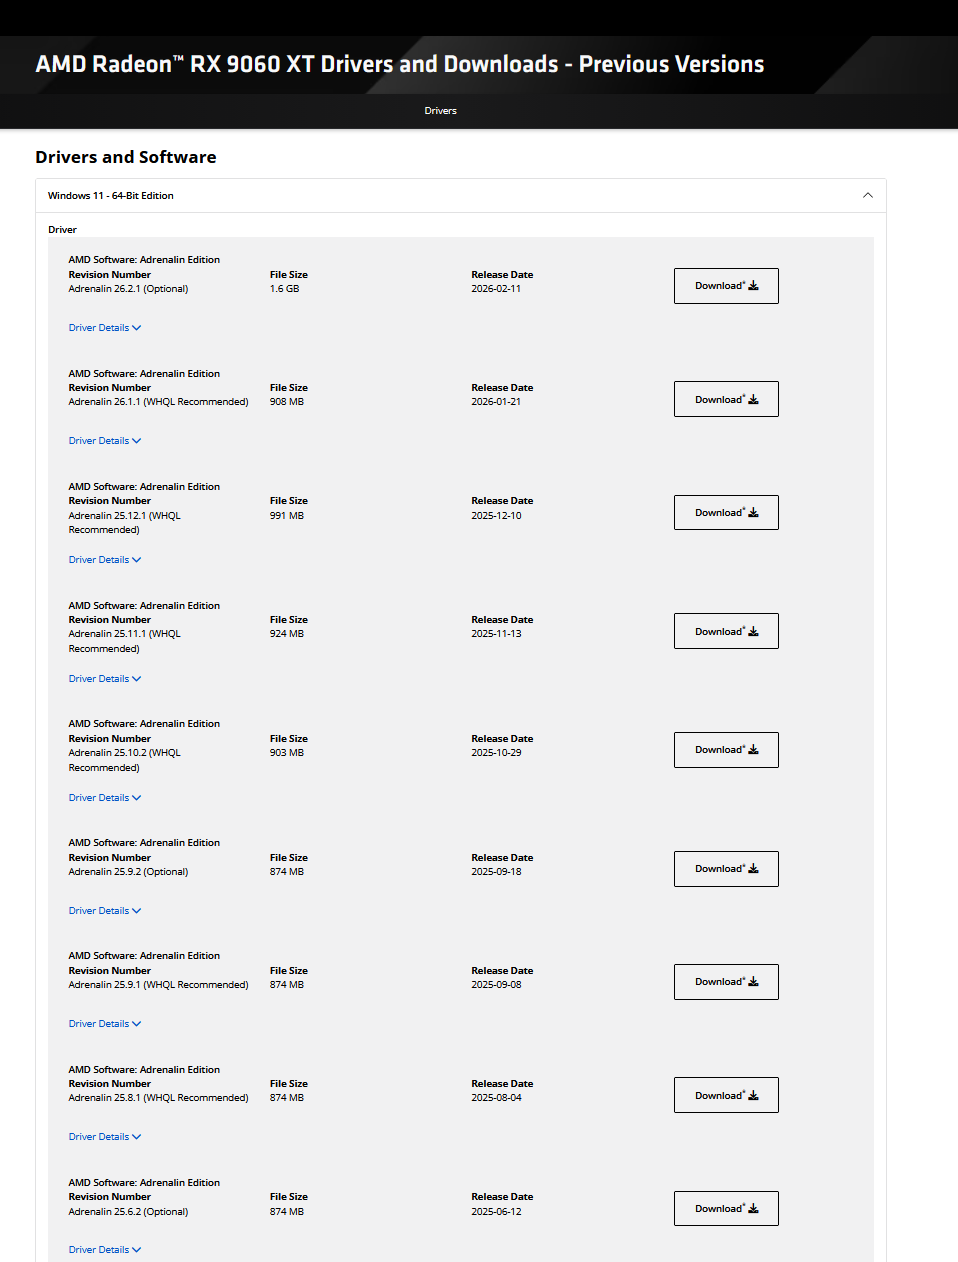Download Adrenalin 25.9.1 WHQL driver
Image resolution: width=958 pixels, height=1262 pixels.
coord(726,982)
